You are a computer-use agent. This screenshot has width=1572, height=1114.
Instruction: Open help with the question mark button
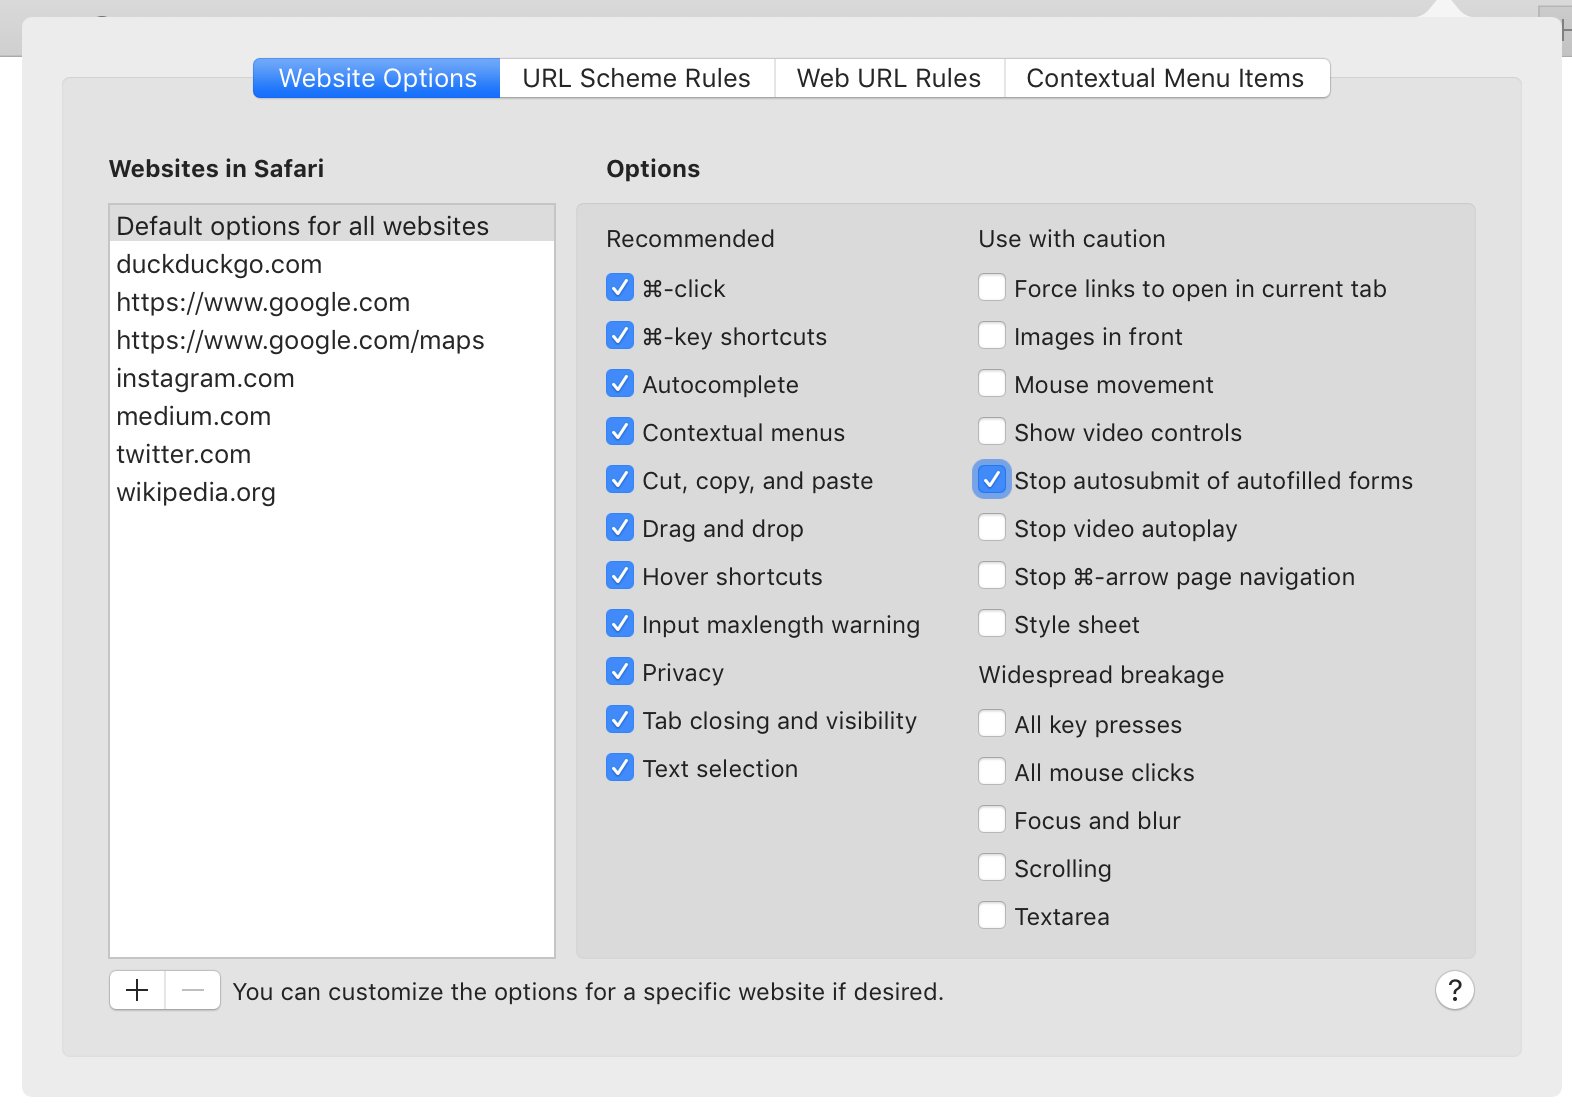tap(1454, 990)
